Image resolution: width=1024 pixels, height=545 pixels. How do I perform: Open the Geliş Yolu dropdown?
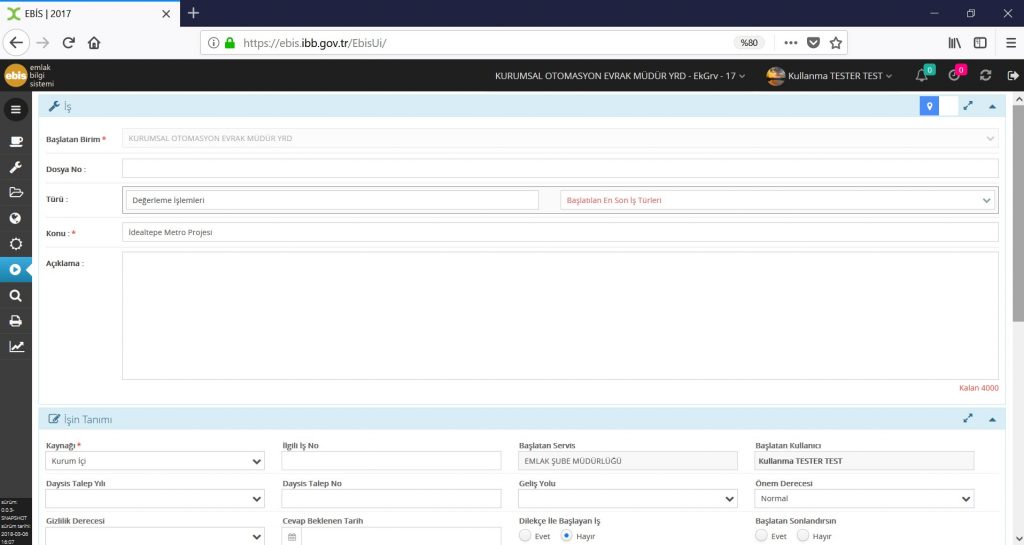click(x=628, y=499)
